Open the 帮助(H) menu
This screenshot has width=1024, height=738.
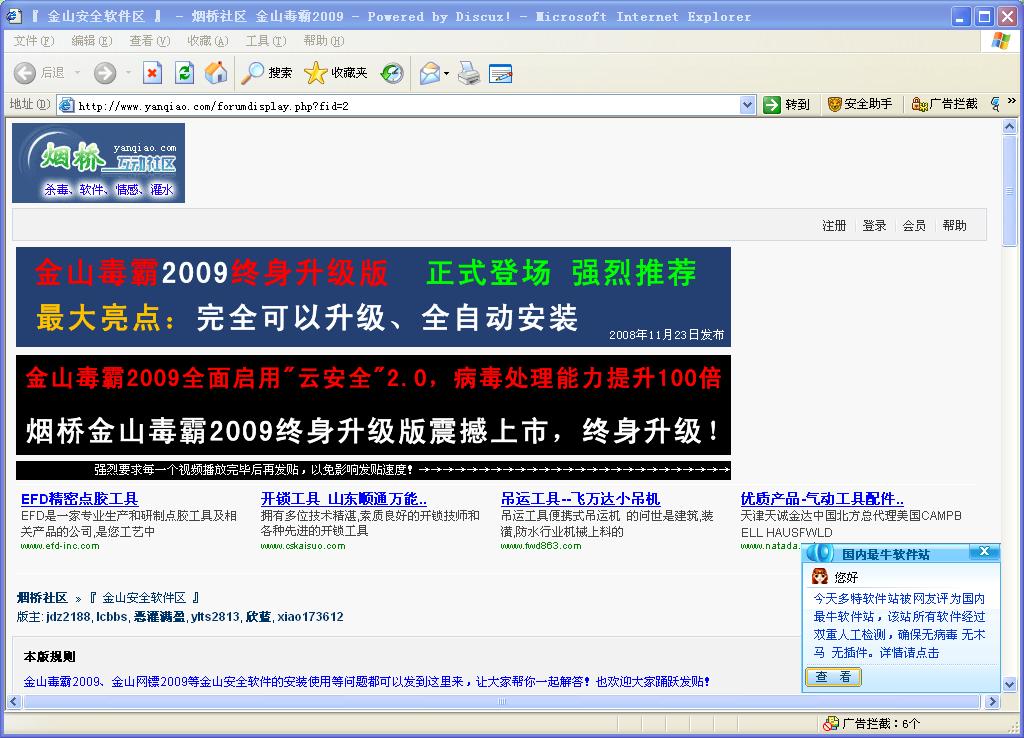[x=323, y=40]
